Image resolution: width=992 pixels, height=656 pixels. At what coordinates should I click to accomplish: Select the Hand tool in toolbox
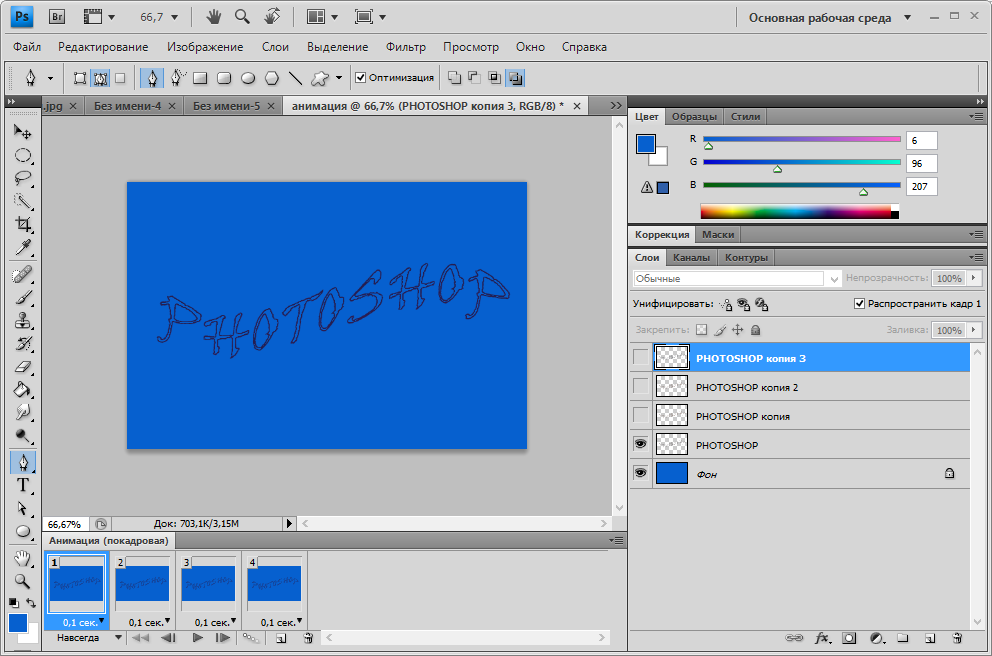(x=23, y=558)
